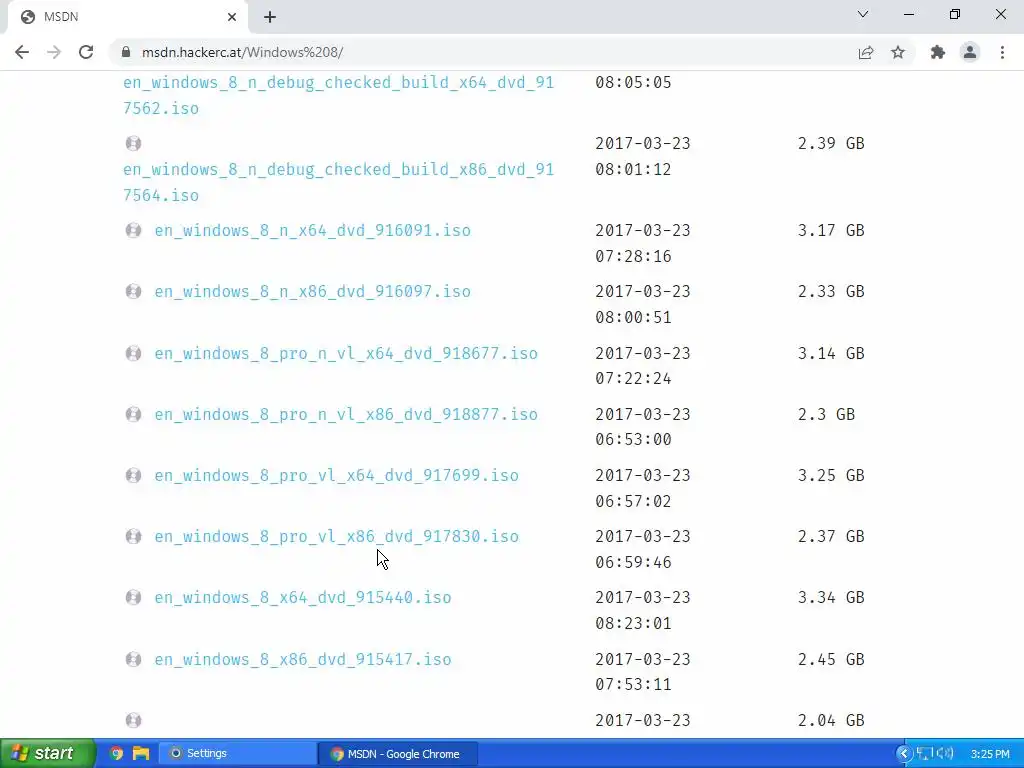Click the 2.3 GB size value
Image resolution: width=1024 pixels, height=768 pixels.
click(826, 414)
